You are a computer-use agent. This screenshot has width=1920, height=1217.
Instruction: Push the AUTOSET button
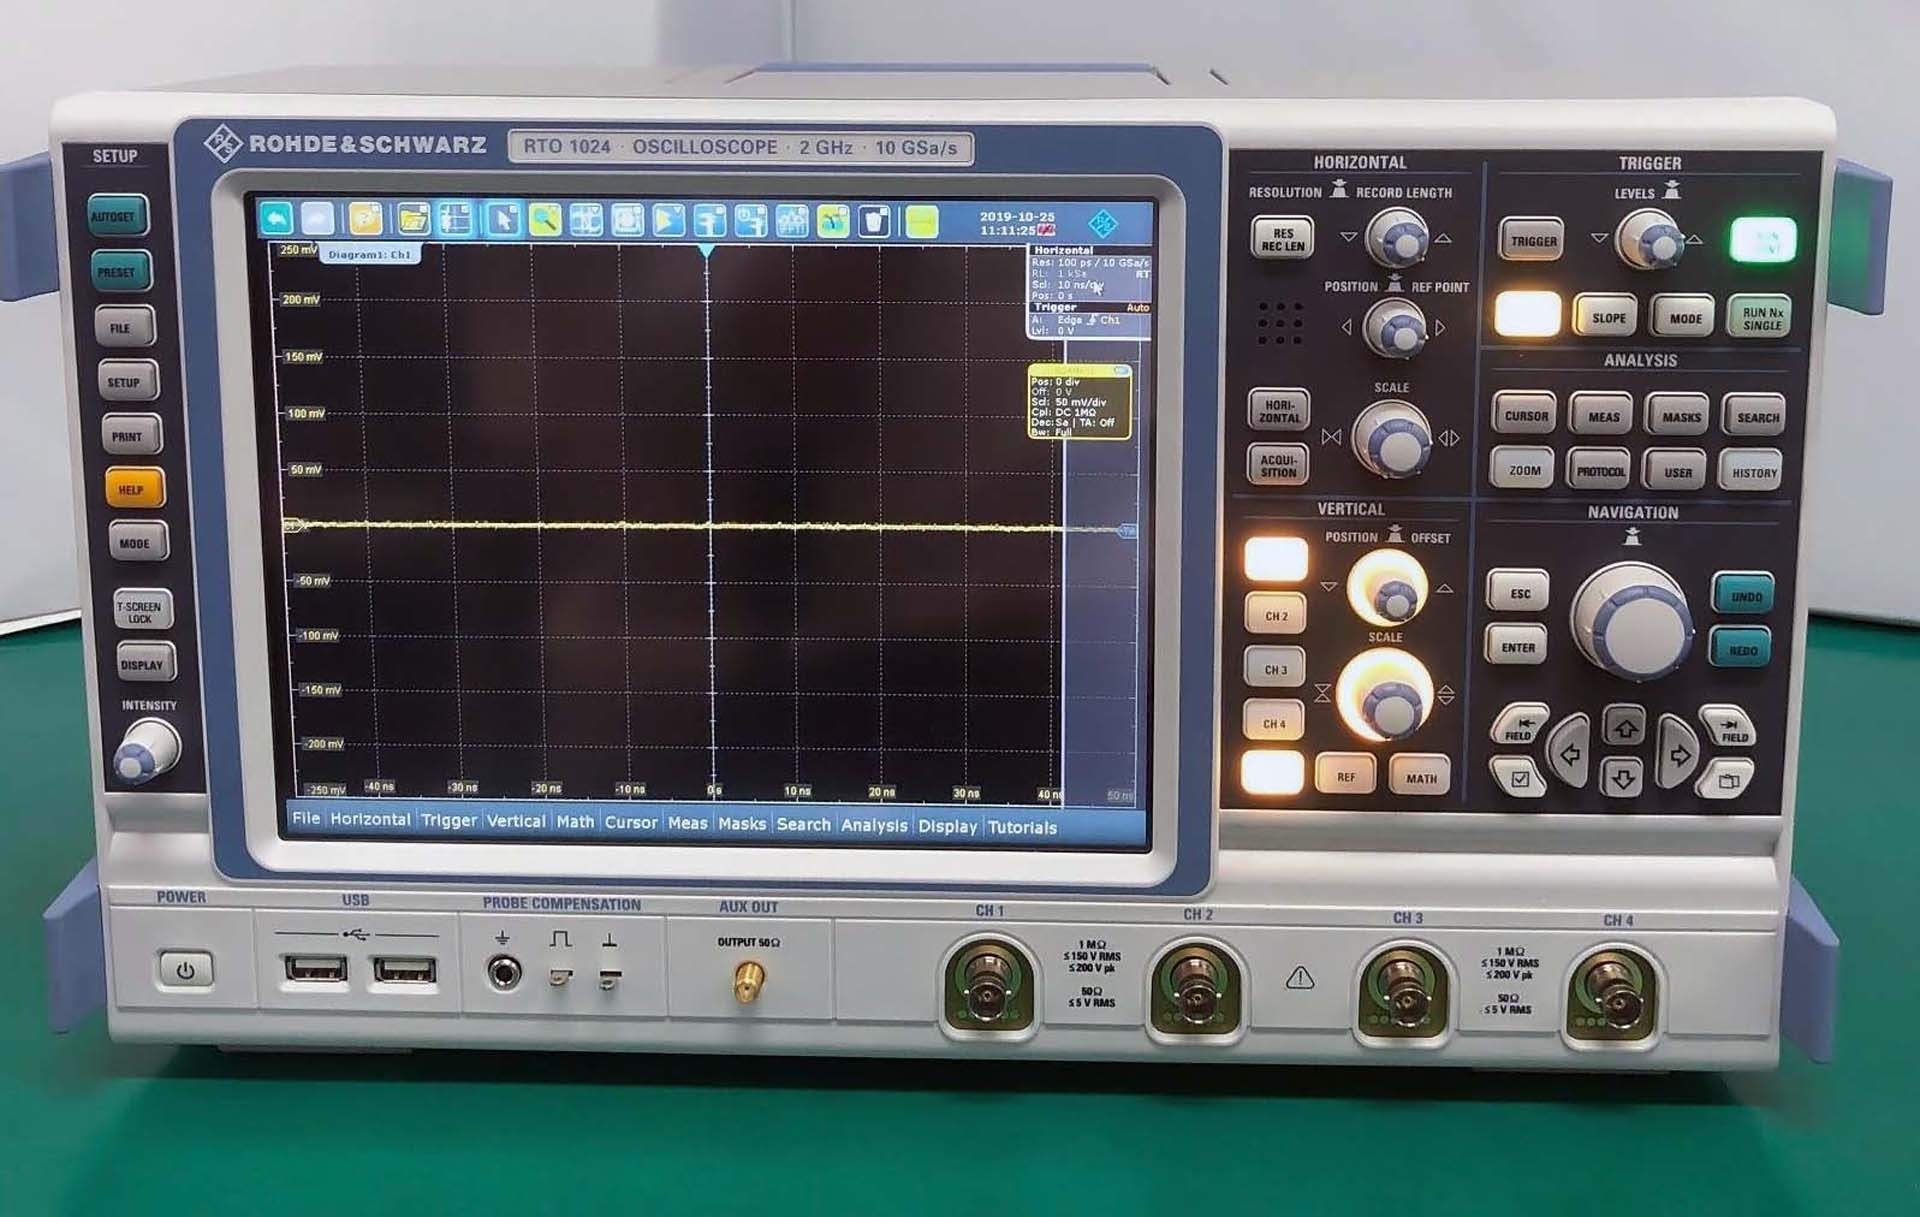116,216
